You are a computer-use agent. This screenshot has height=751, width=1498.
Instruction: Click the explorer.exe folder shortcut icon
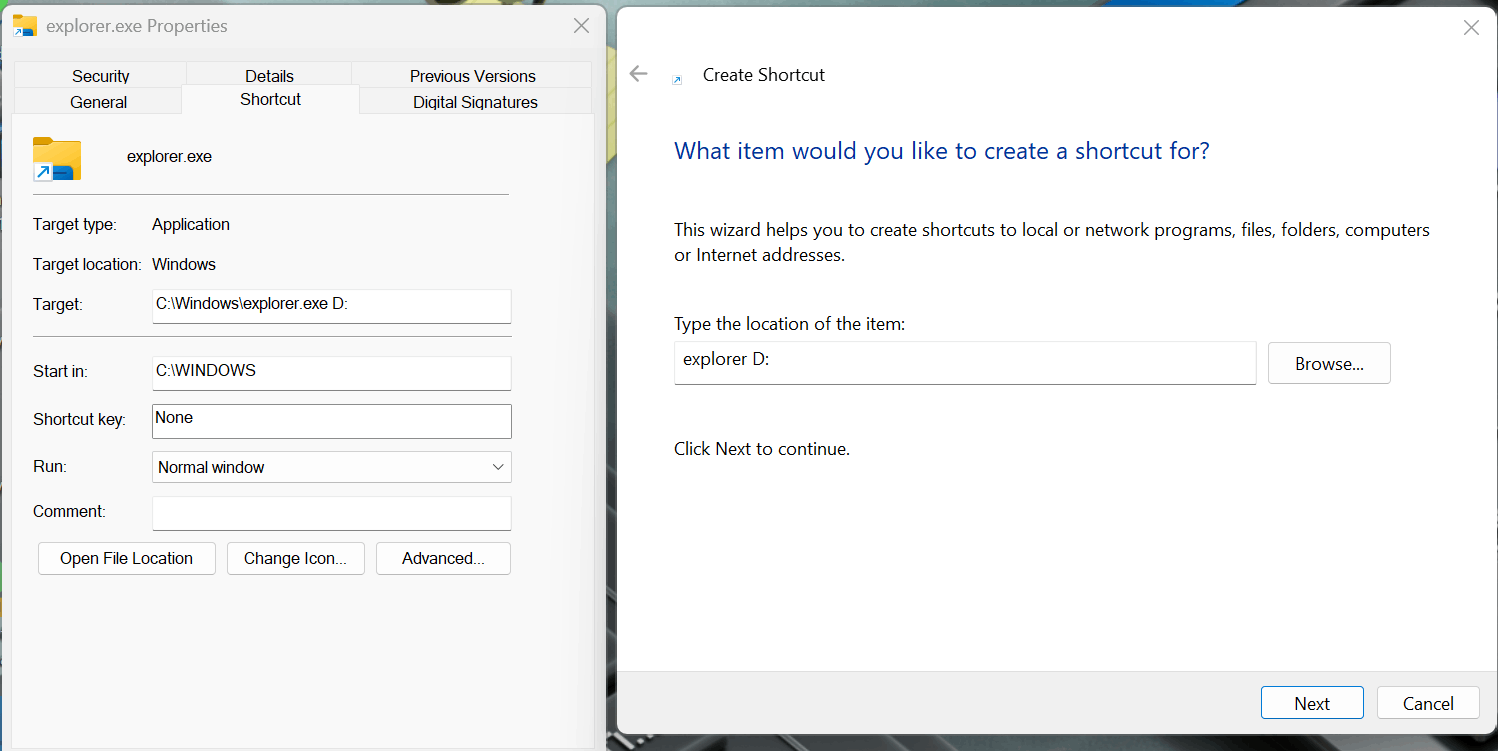tap(56, 158)
